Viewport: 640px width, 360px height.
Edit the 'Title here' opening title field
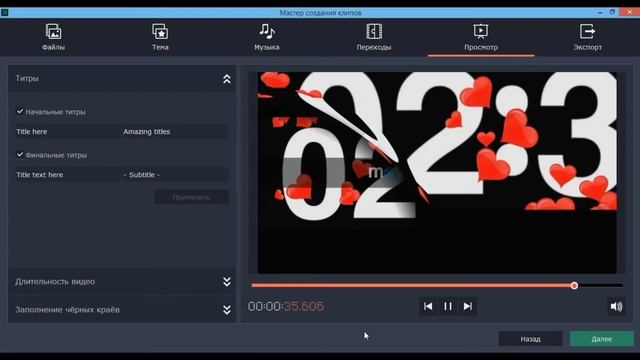pyautogui.click(x=68, y=131)
